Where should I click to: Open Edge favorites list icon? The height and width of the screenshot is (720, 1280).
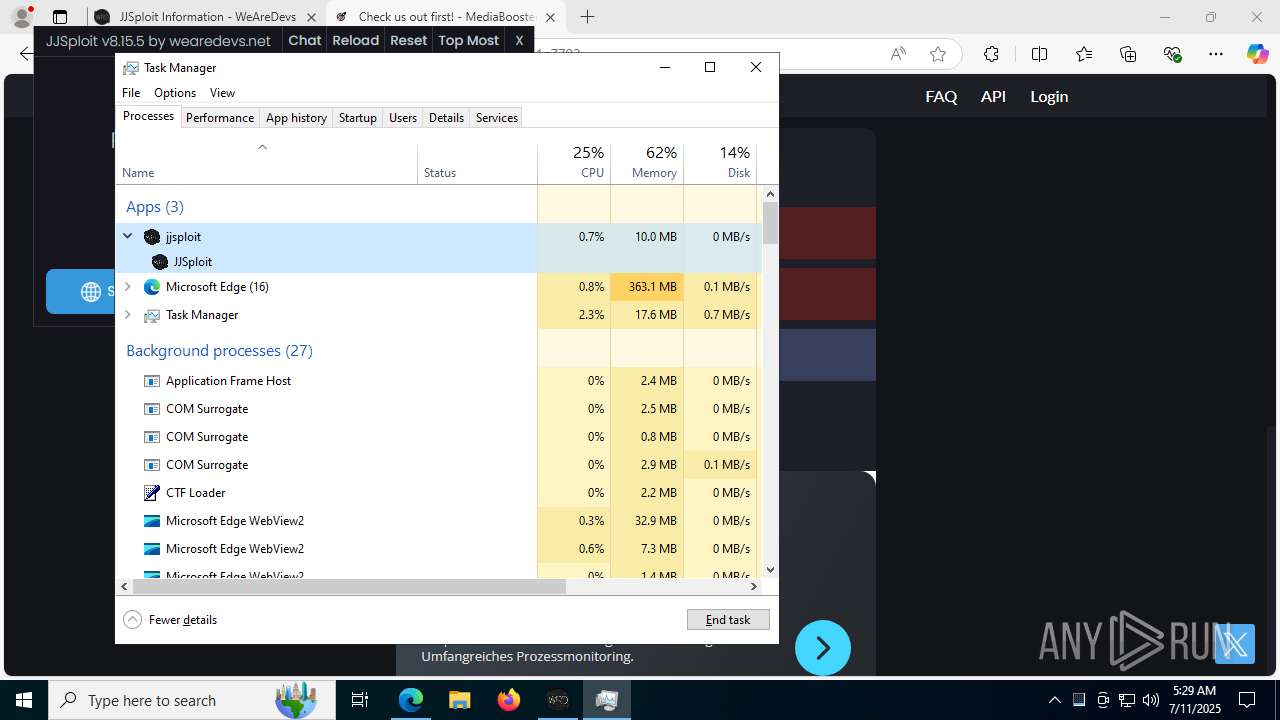[x=1084, y=54]
